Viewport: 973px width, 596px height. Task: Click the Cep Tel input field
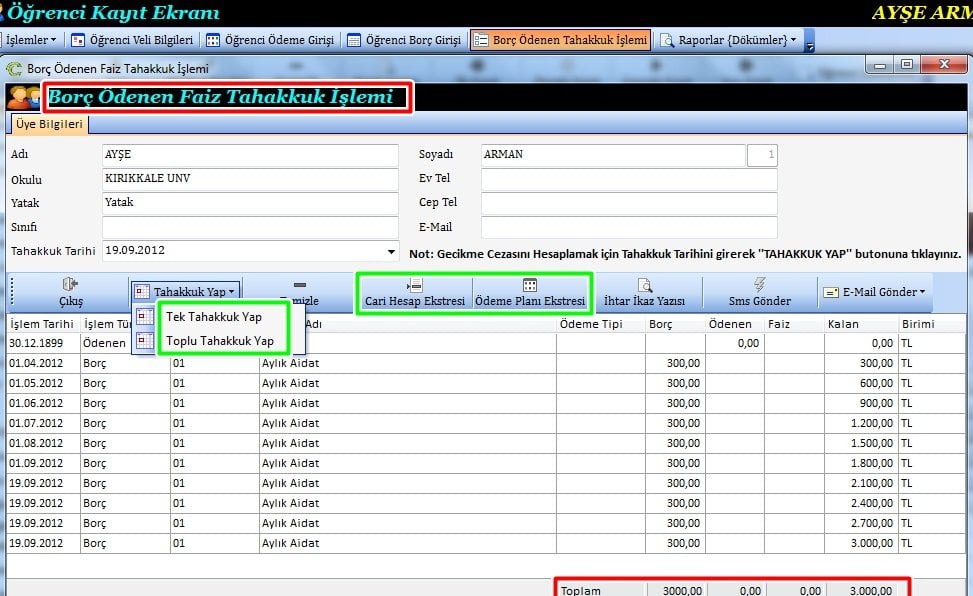click(x=628, y=204)
